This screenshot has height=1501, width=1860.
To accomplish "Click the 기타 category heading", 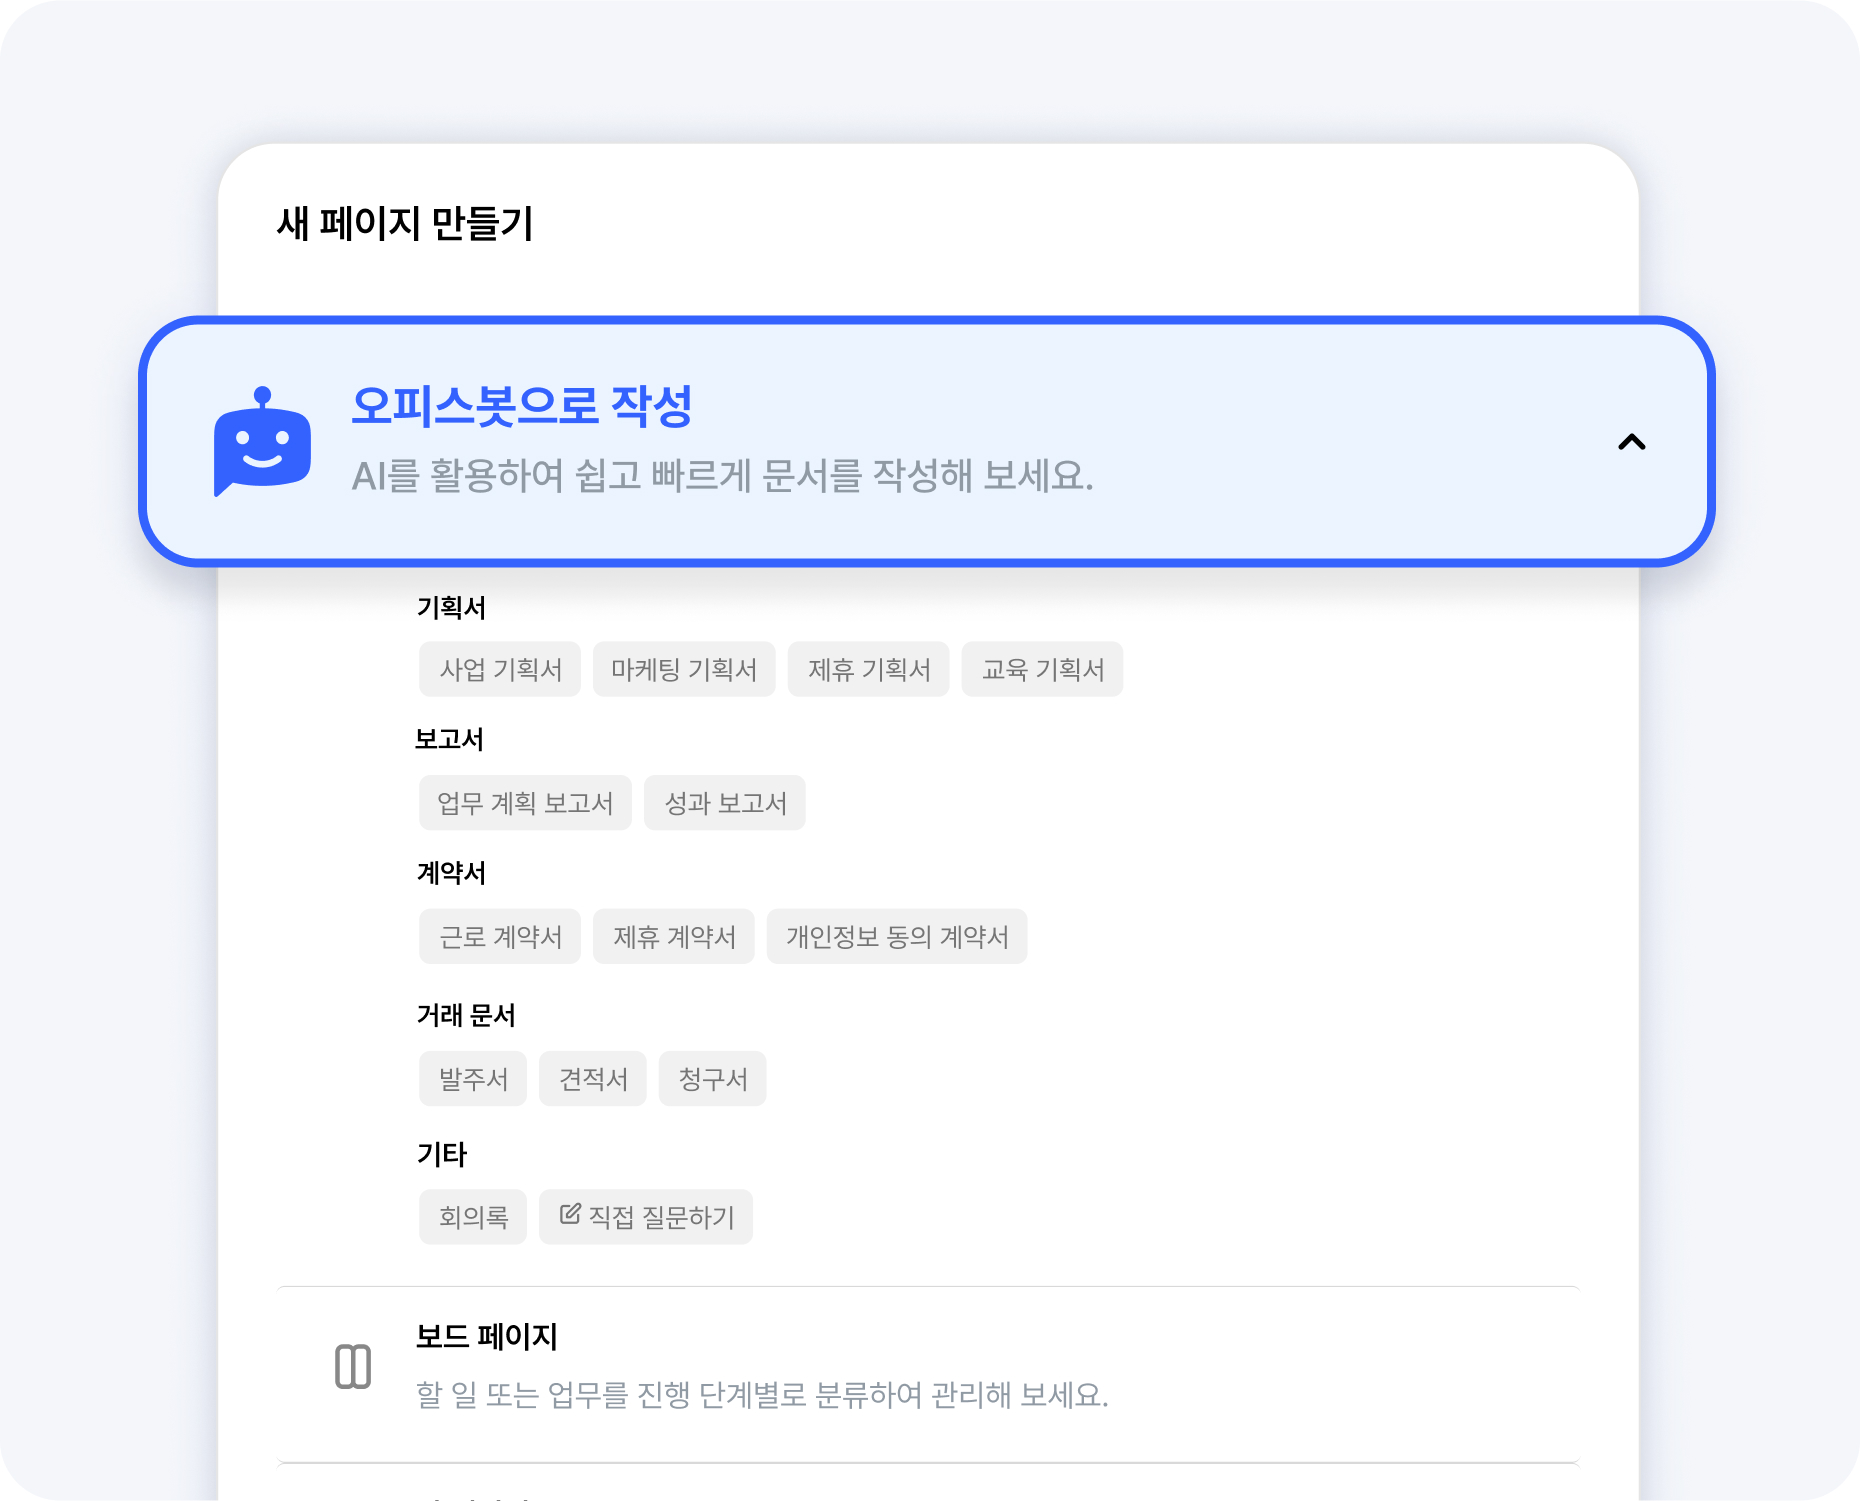I will tap(442, 1155).
